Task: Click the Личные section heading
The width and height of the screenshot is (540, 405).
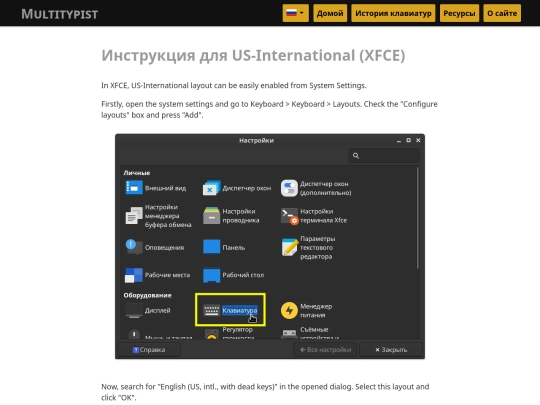Action: (x=137, y=173)
